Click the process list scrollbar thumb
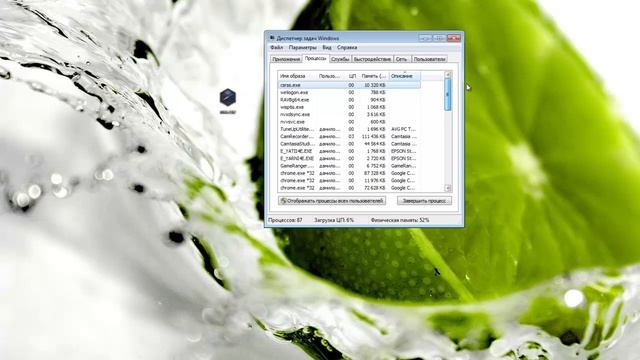The image size is (640, 360). (448, 94)
